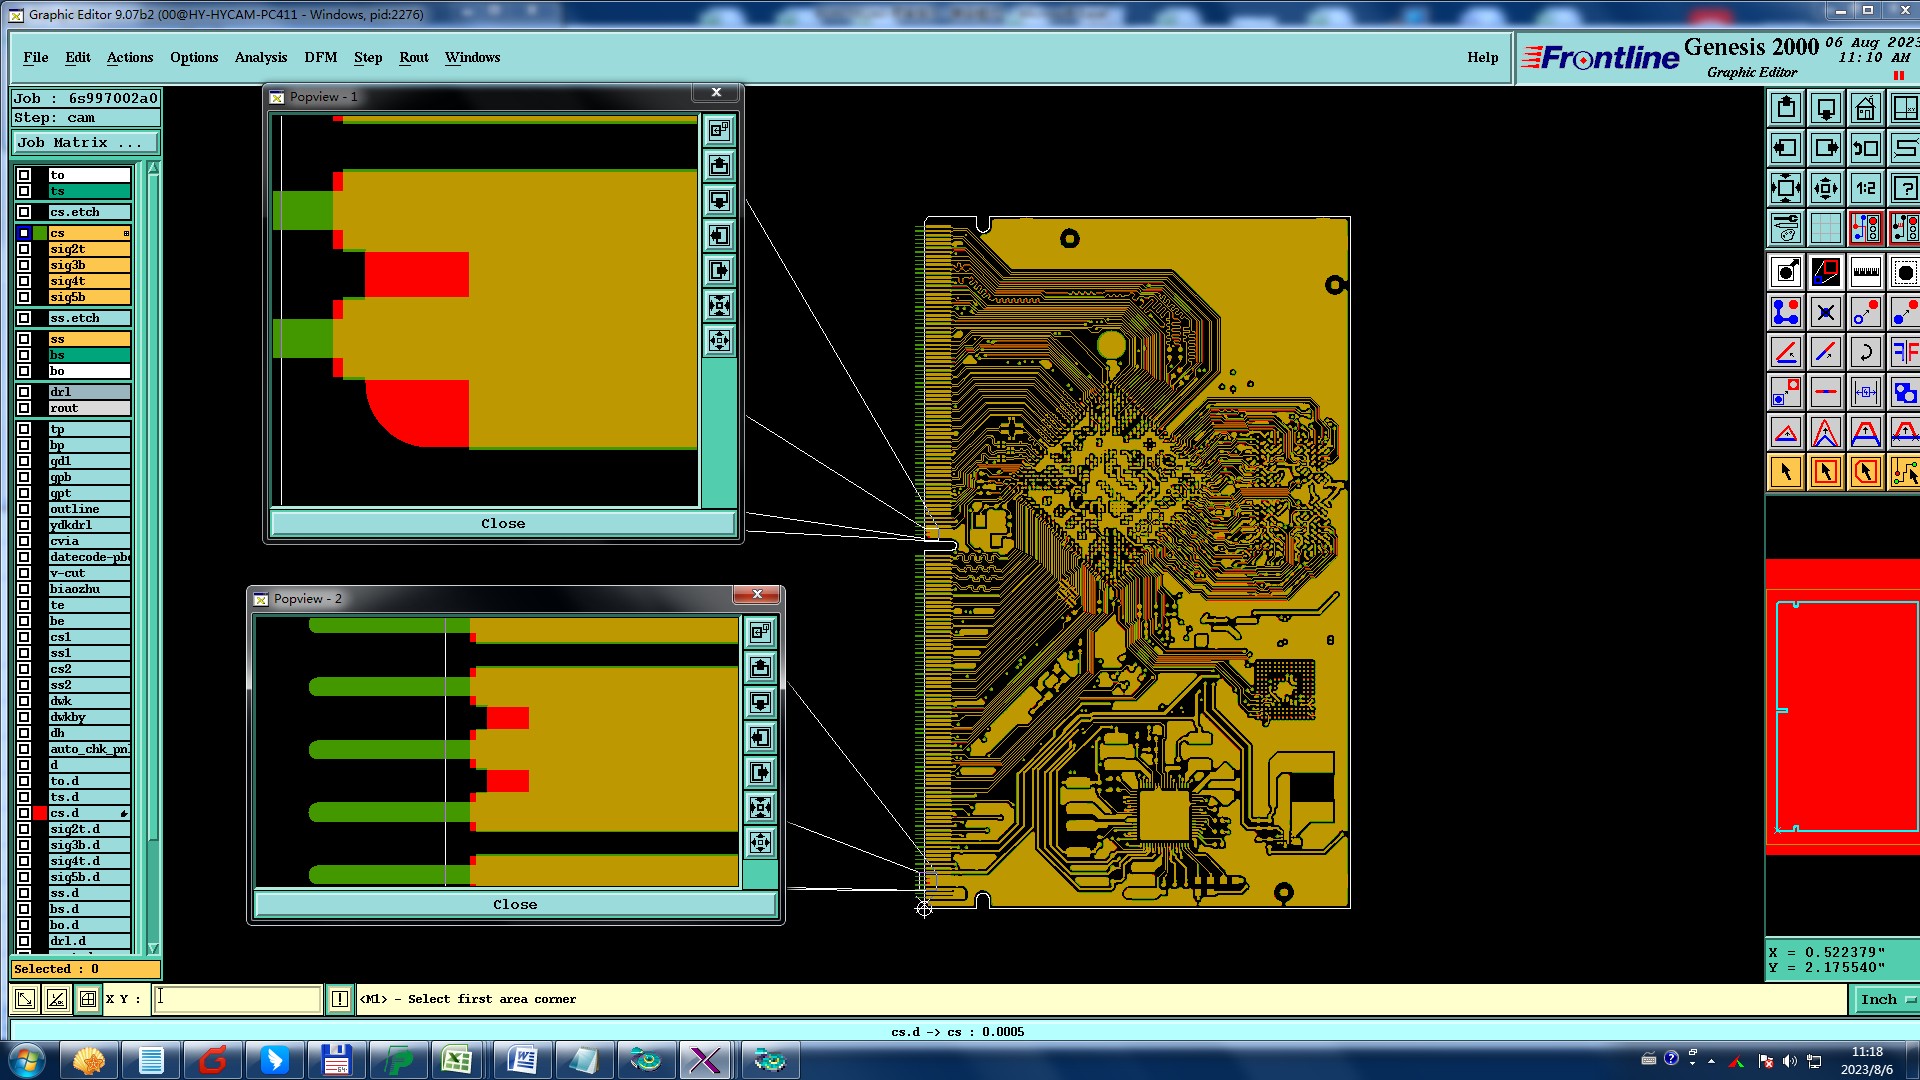Open the Analysis menu

click(260, 57)
